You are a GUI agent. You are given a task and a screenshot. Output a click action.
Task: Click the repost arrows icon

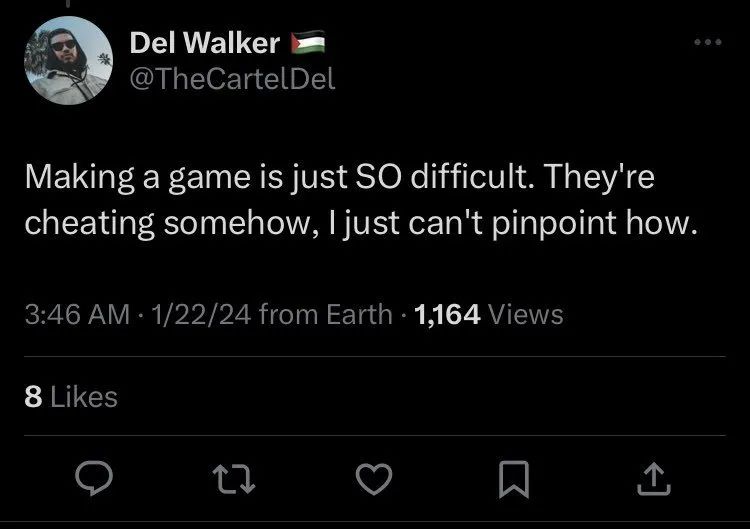[x=233, y=480]
